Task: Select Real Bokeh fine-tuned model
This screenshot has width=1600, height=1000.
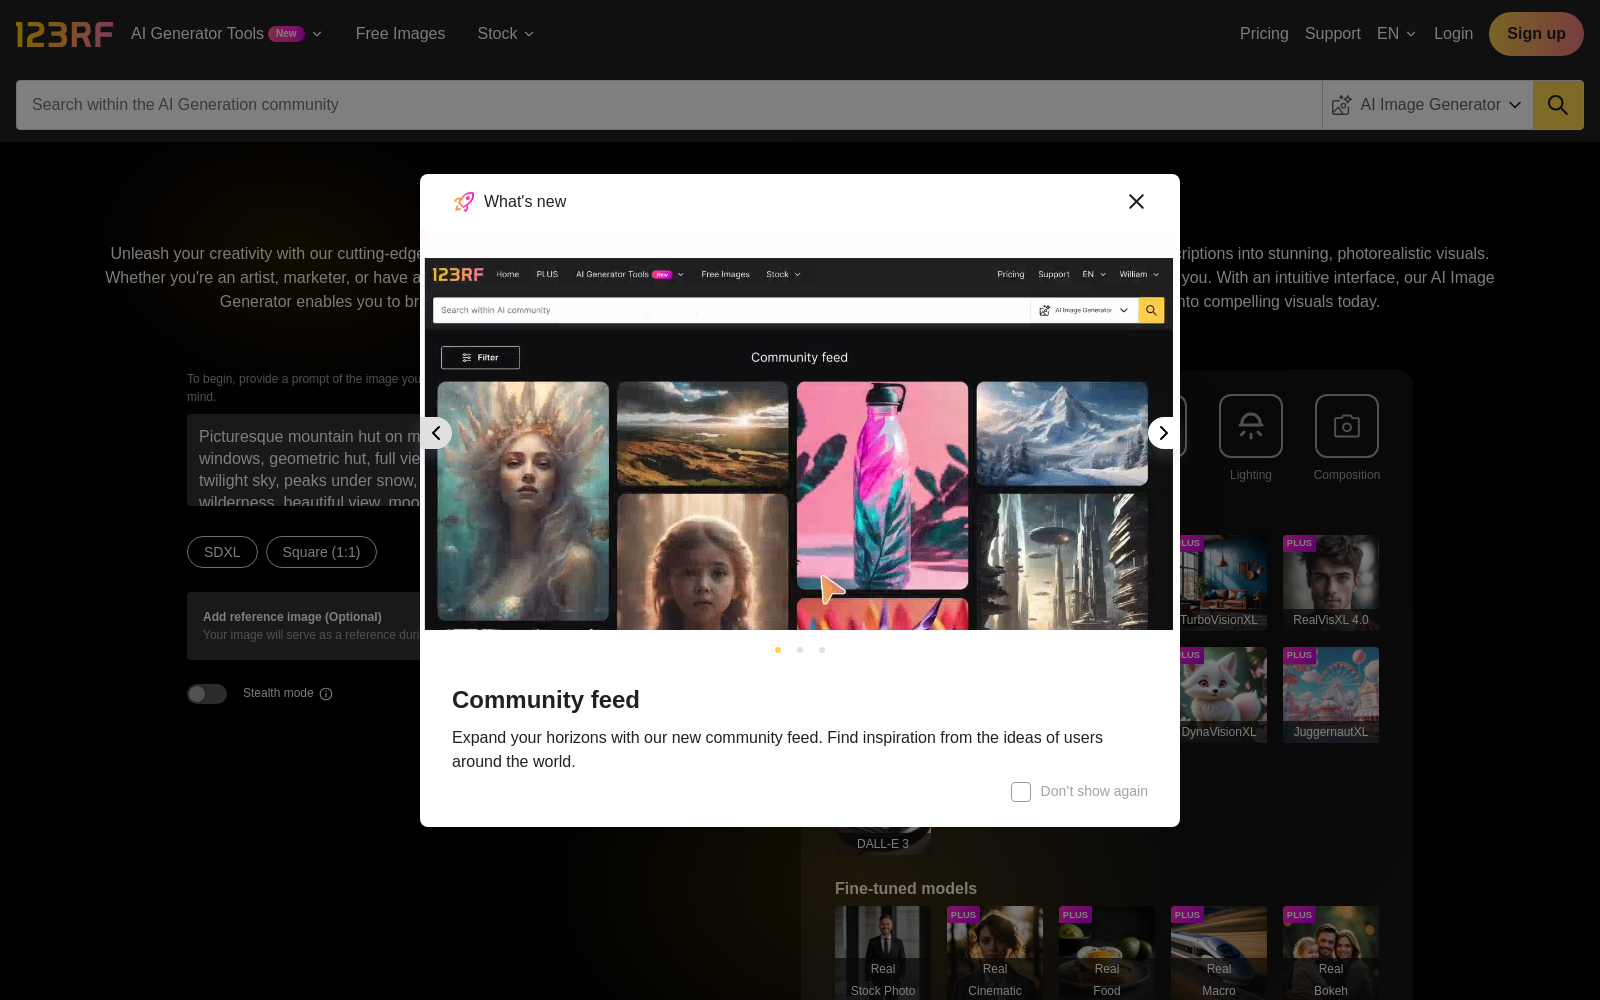Action: (x=1331, y=953)
